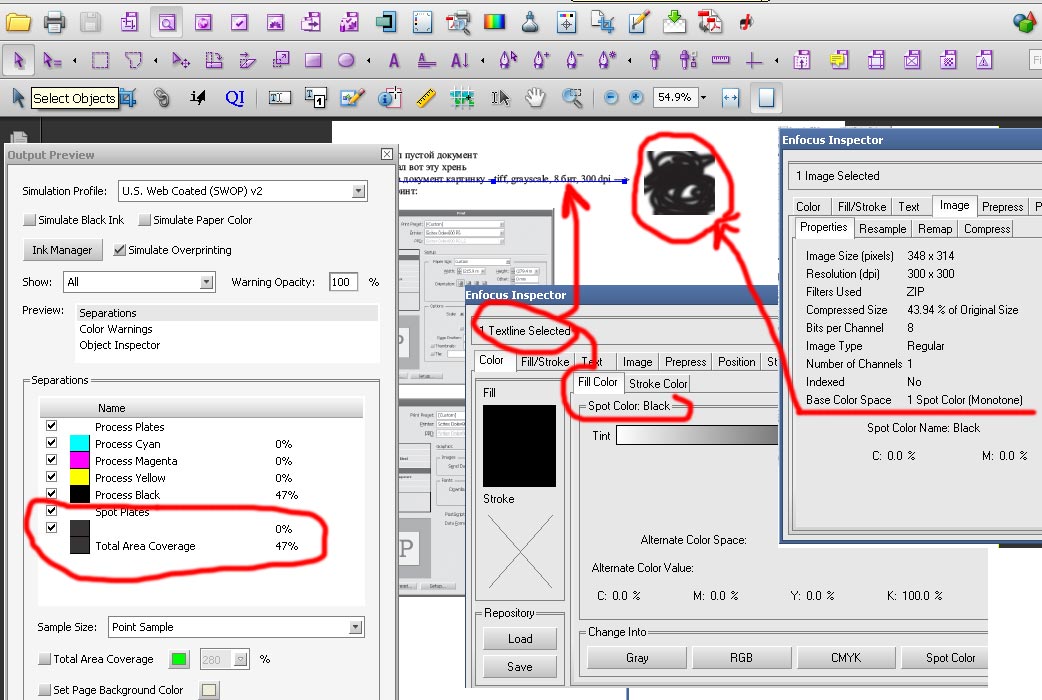The width and height of the screenshot is (1042, 700).
Task: Open the Show dropdown set to All
Action: coord(139,282)
